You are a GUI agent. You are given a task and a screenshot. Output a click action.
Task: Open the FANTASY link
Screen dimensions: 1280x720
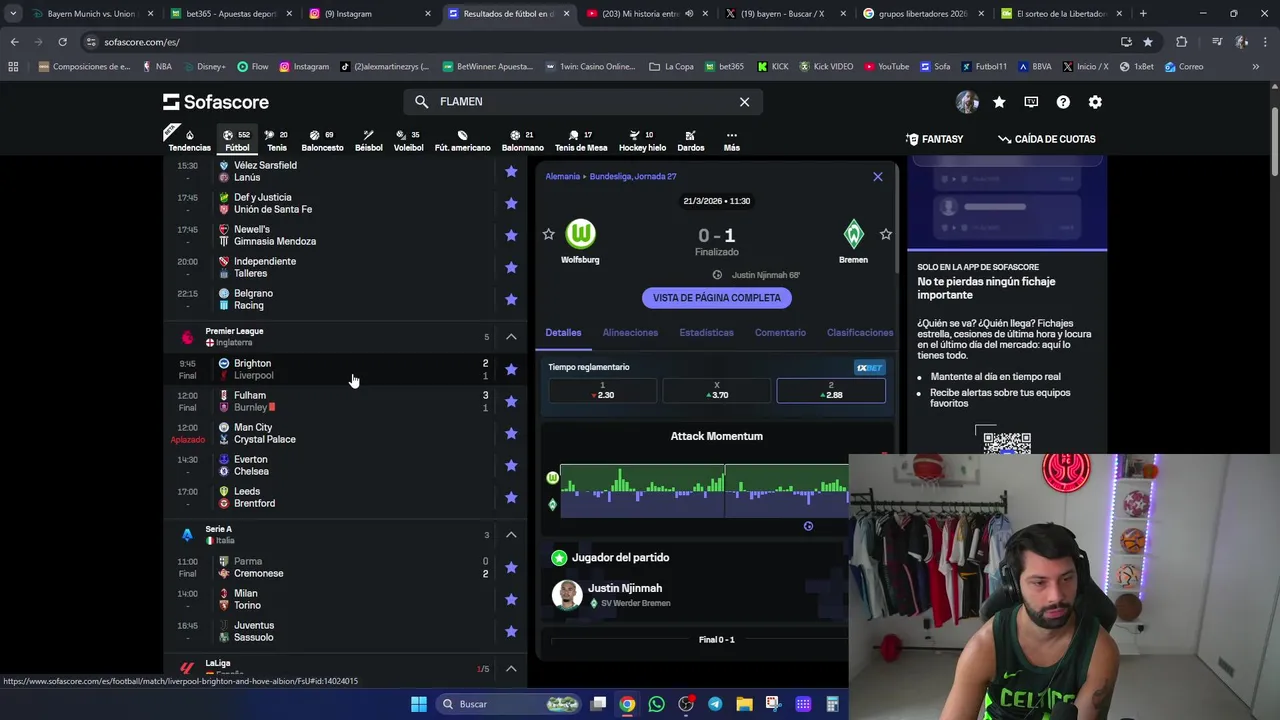pos(935,139)
